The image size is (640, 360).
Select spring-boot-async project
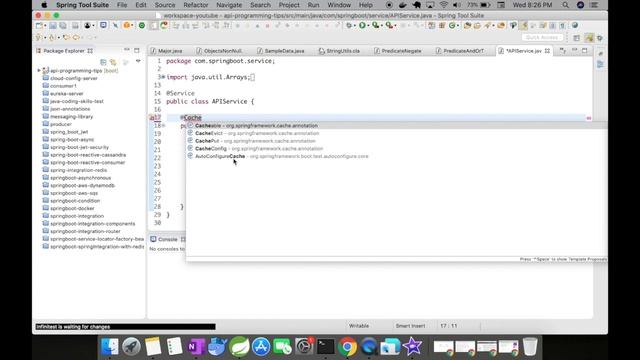pos(72,140)
